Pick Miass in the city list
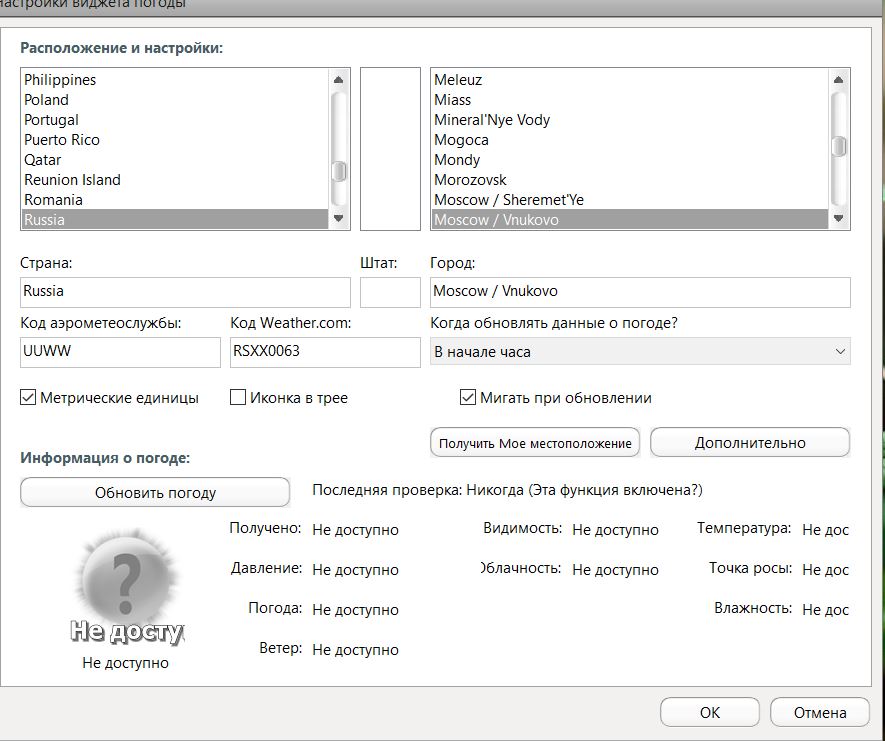 click(x=452, y=100)
